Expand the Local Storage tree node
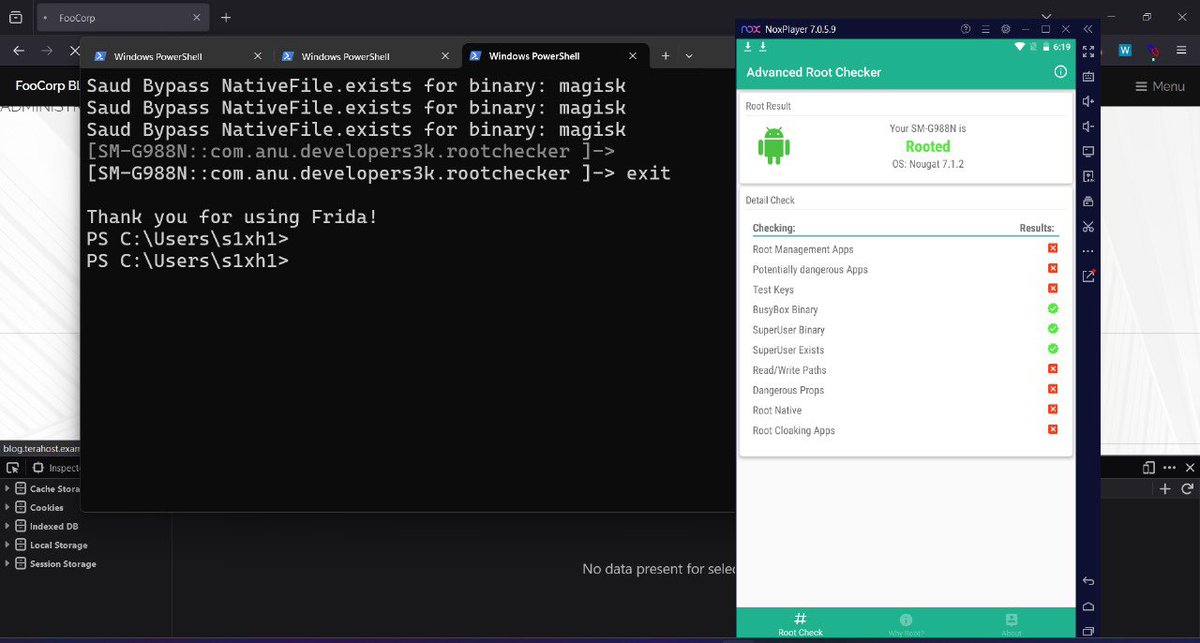 tap(8, 546)
